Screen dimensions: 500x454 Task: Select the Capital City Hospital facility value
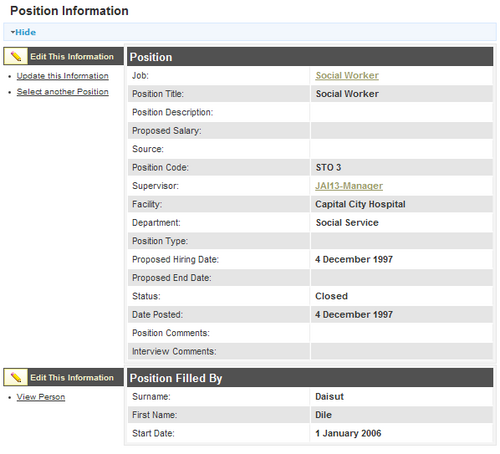pos(360,204)
